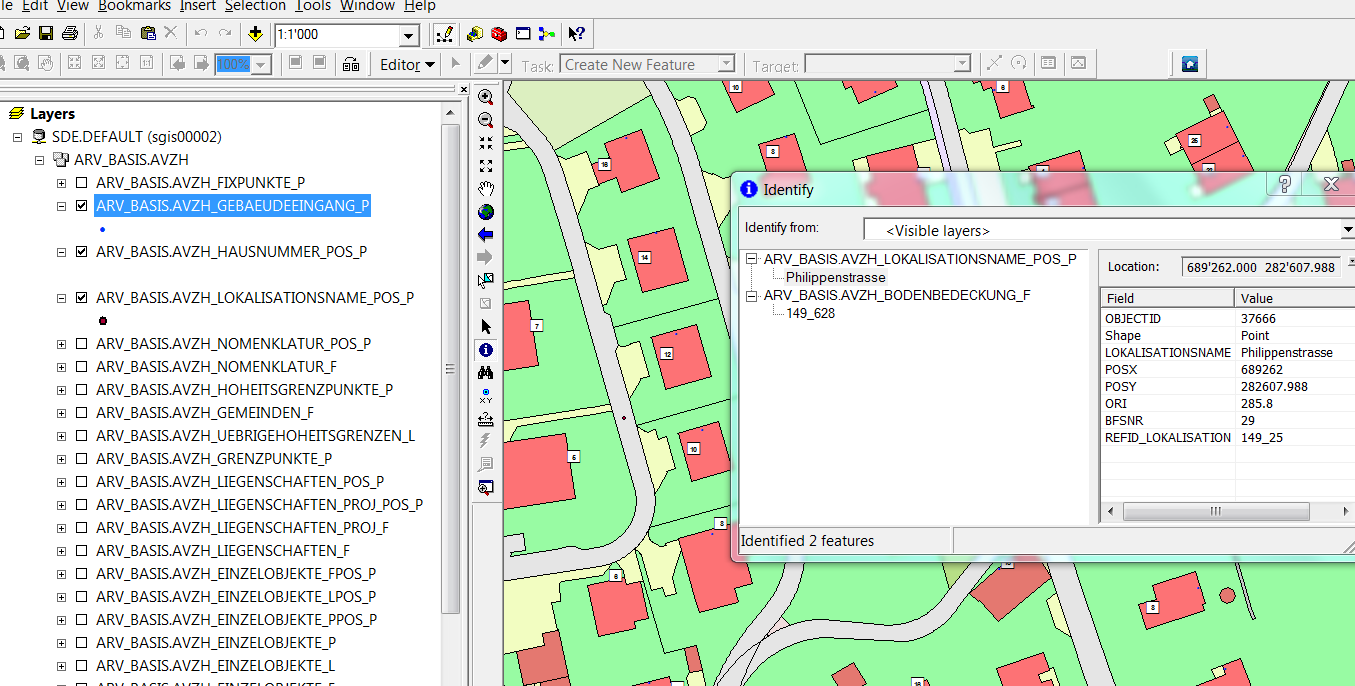Uncheck the AVZH_GEBAEUDEEINGANG_P layer
This screenshot has height=686, width=1355.
[x=82, y=206]
